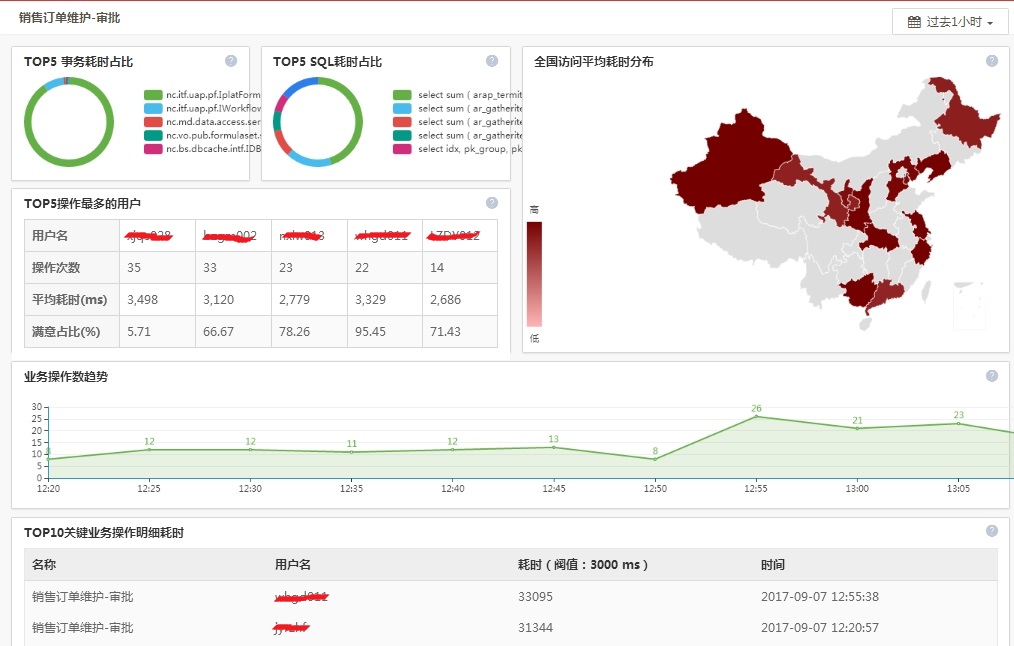This screenshot has width=1014, height=646.
Task: Click 平均耗时 value 3,498
Action: click(142, 299)
